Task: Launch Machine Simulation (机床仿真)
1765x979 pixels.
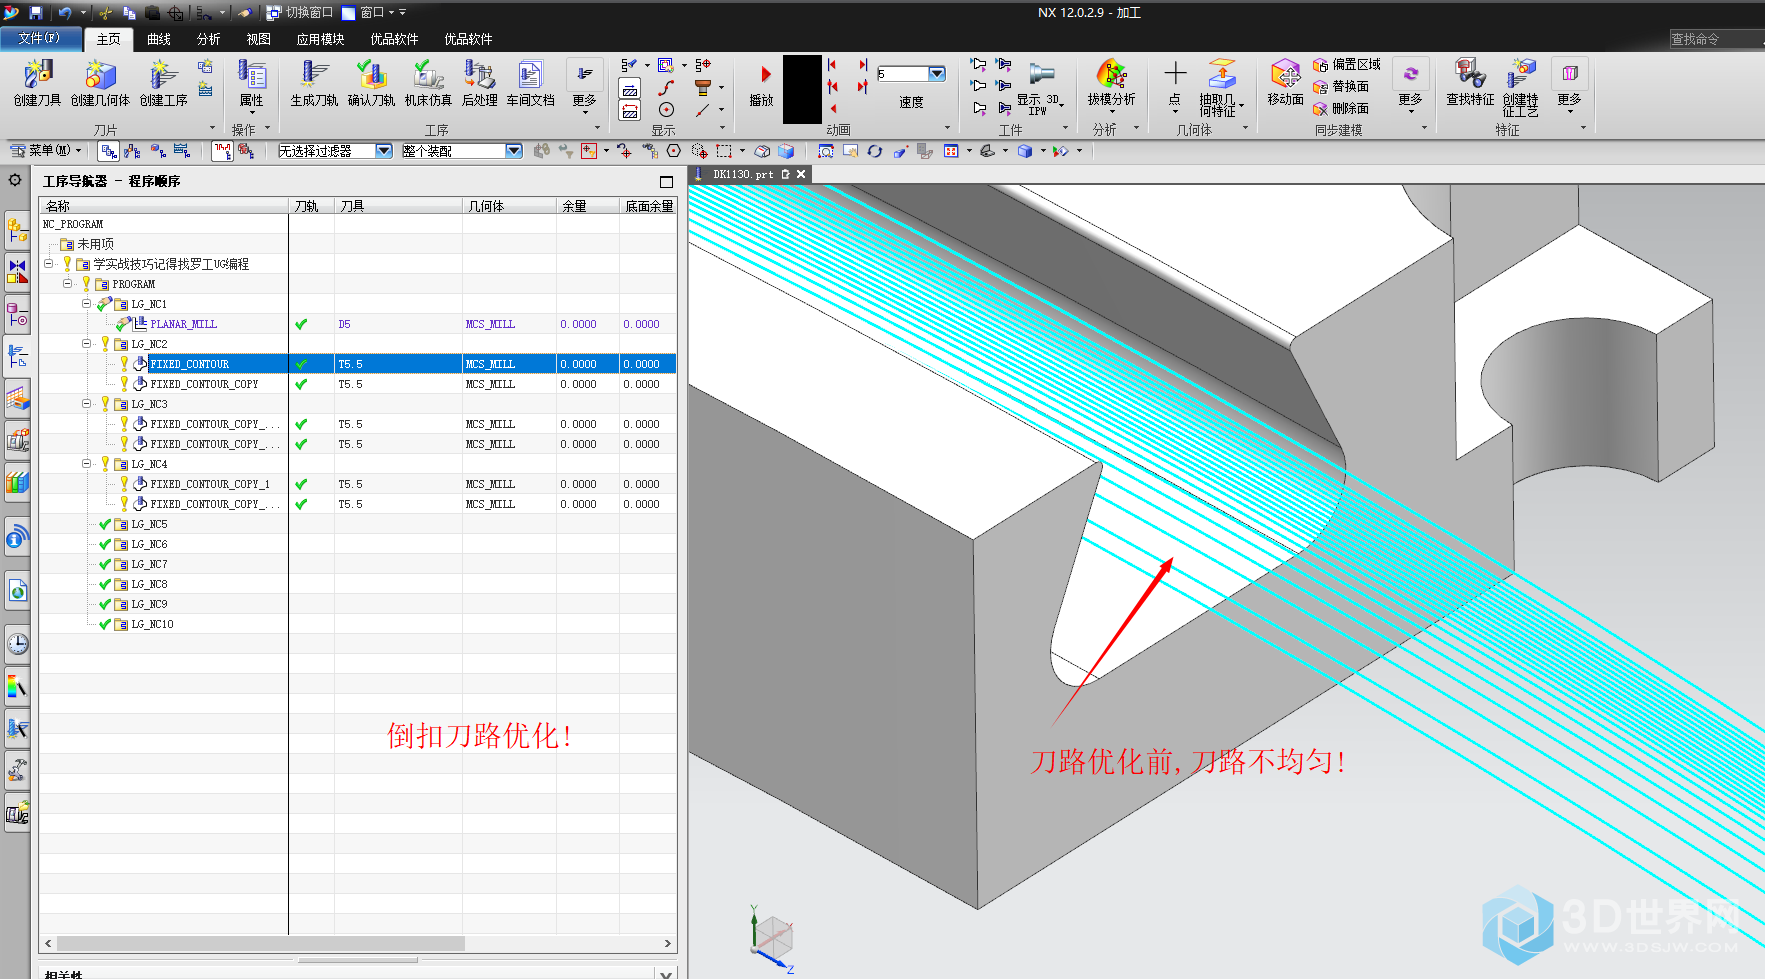Action: (x=428, y=82)
